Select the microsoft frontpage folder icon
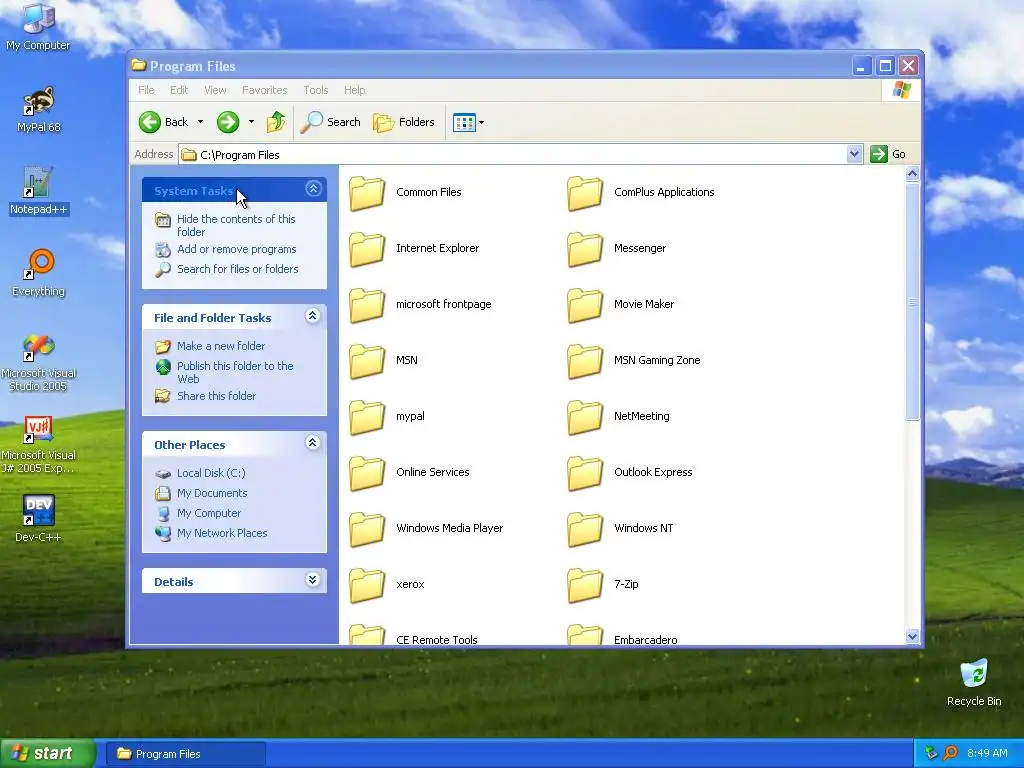Image resolution: width=1024 pixels, height=768 pixels. 367,306
